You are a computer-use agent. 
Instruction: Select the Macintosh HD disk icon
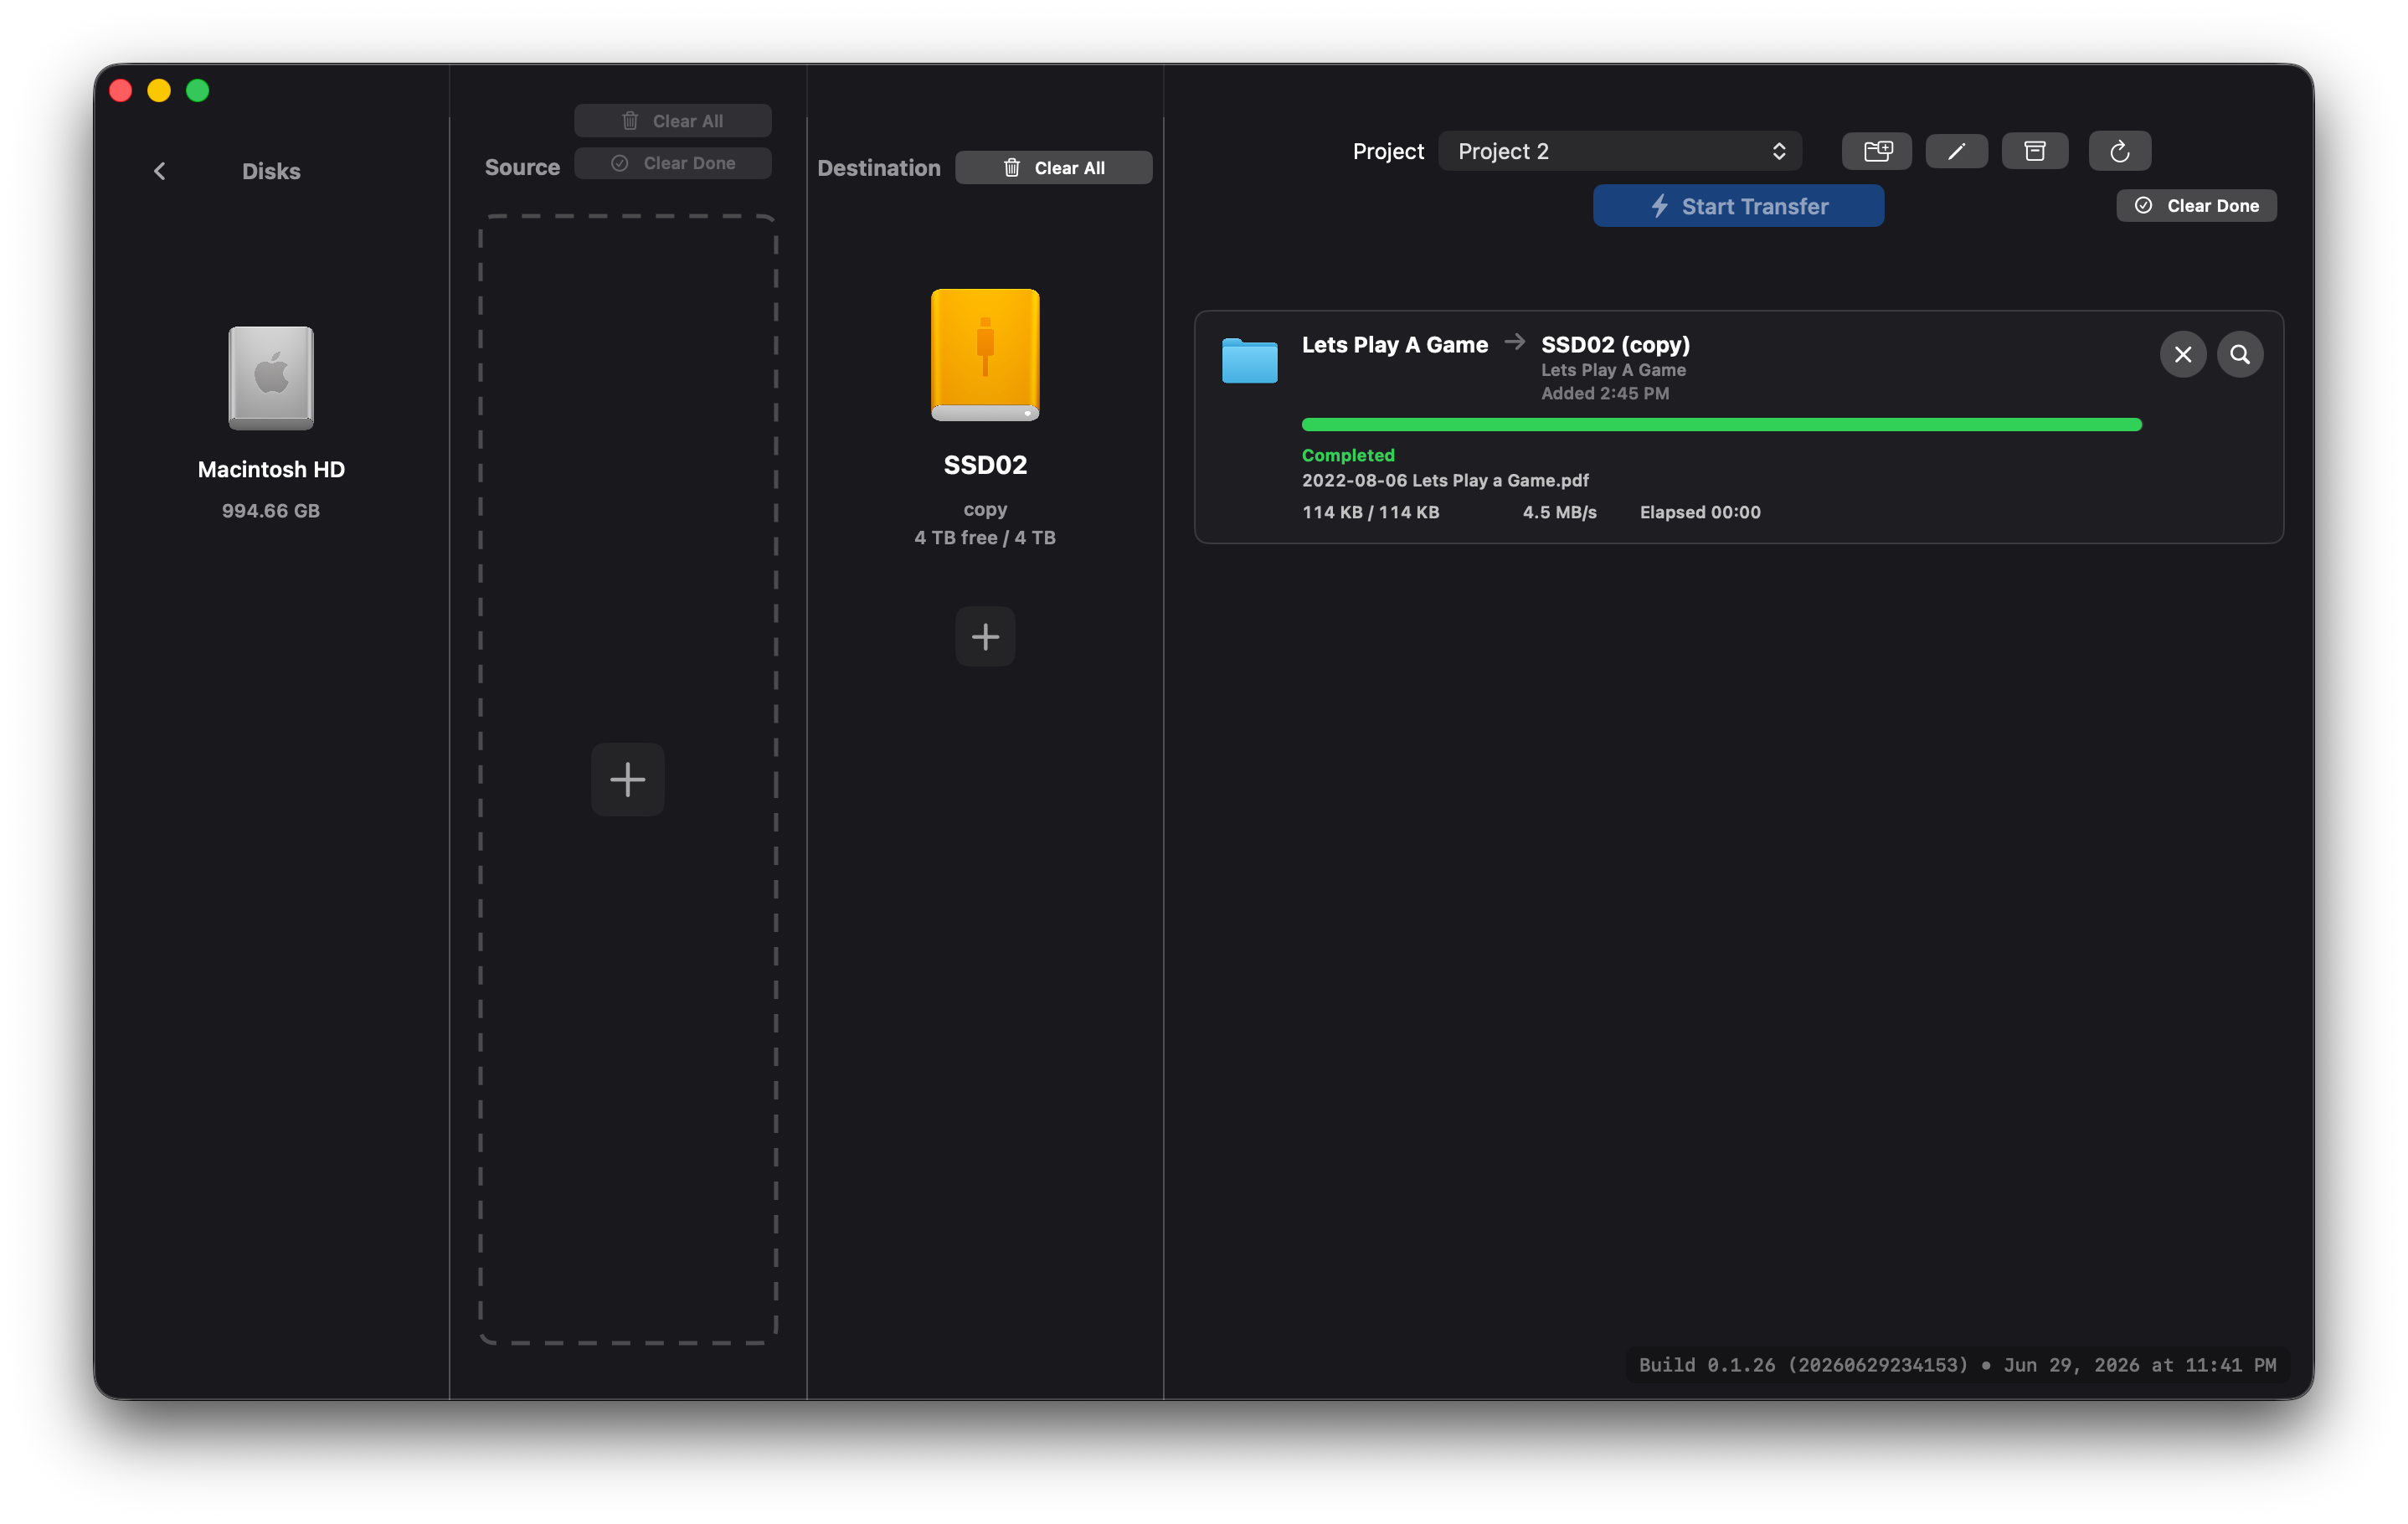271,378
